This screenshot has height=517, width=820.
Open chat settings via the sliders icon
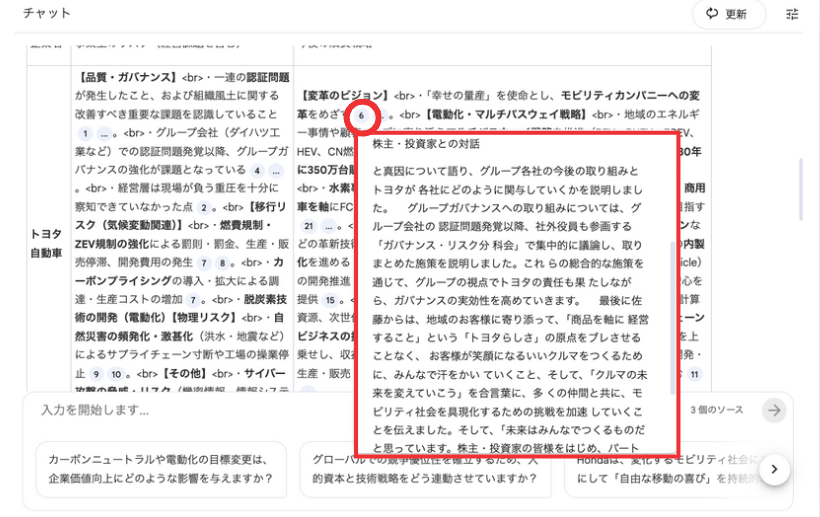(793, 14)
